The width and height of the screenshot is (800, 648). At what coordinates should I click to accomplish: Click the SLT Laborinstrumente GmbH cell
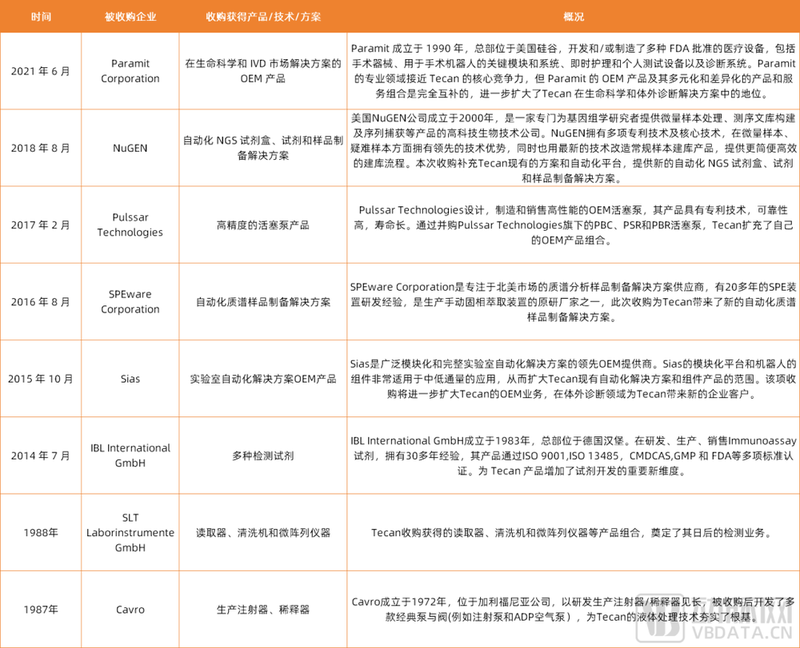click(x=128, y=532)
